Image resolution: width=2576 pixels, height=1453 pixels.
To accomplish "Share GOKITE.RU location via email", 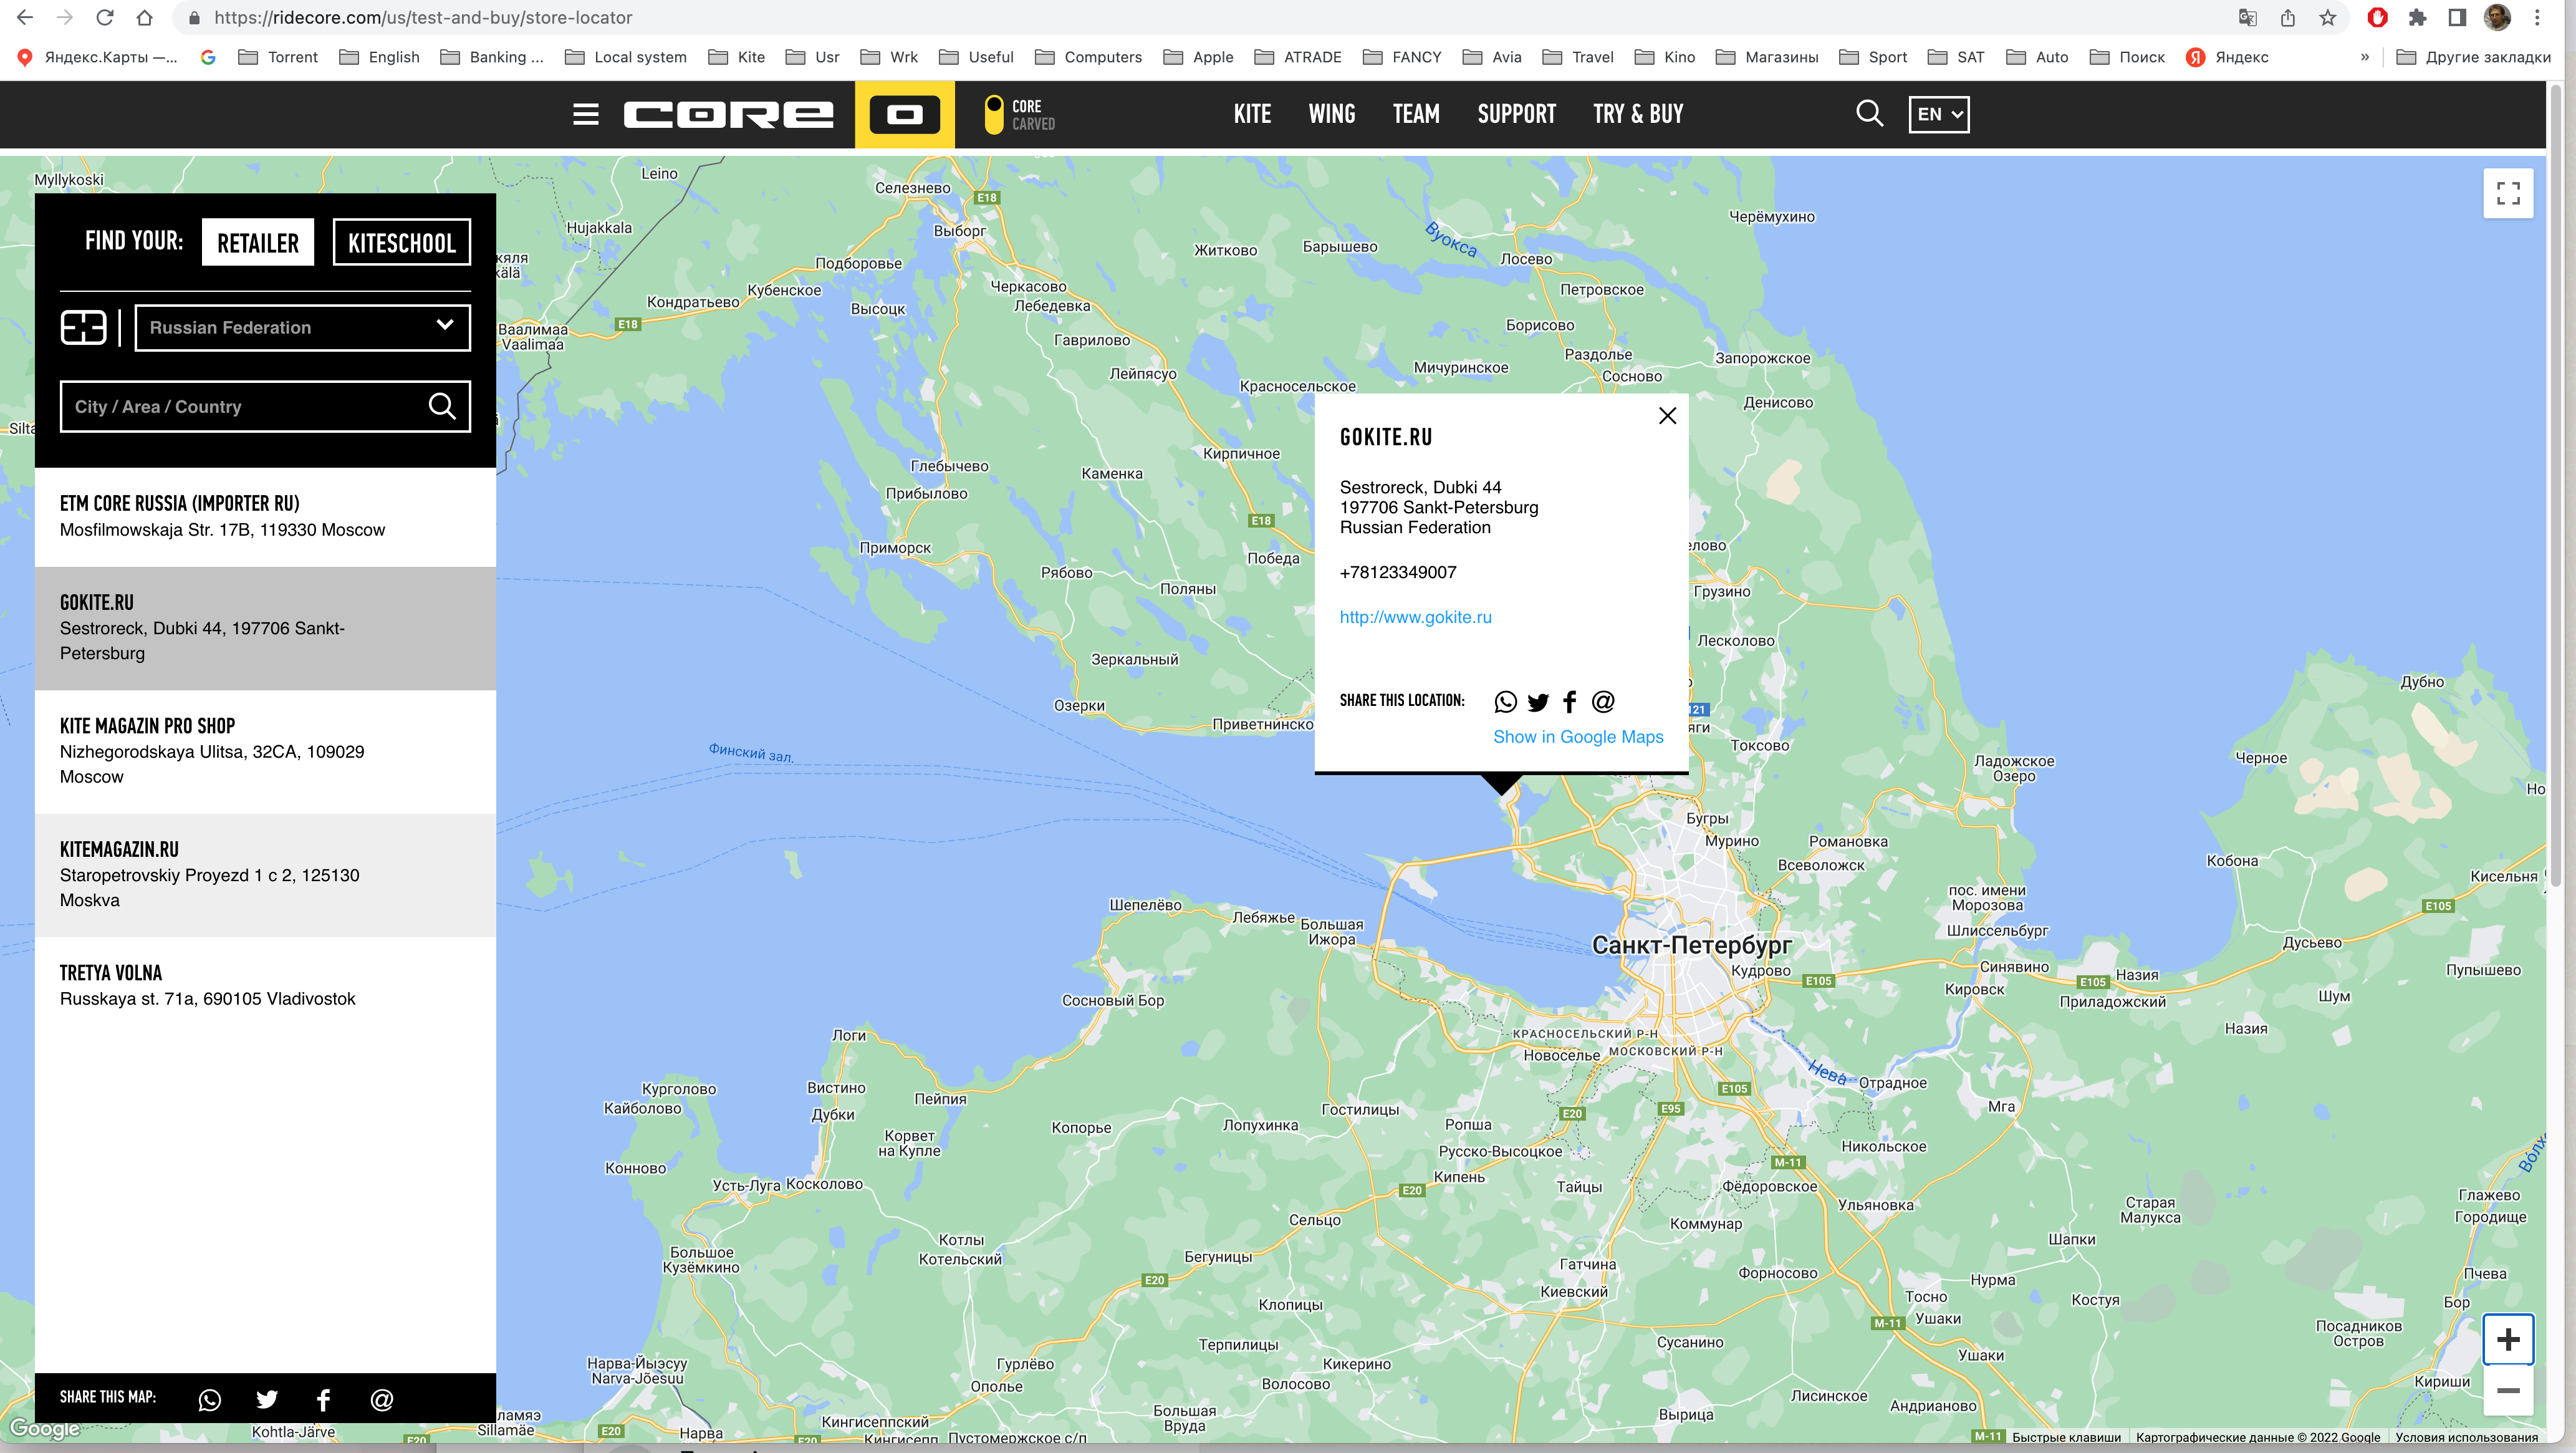I will [x=1602, y=701].
